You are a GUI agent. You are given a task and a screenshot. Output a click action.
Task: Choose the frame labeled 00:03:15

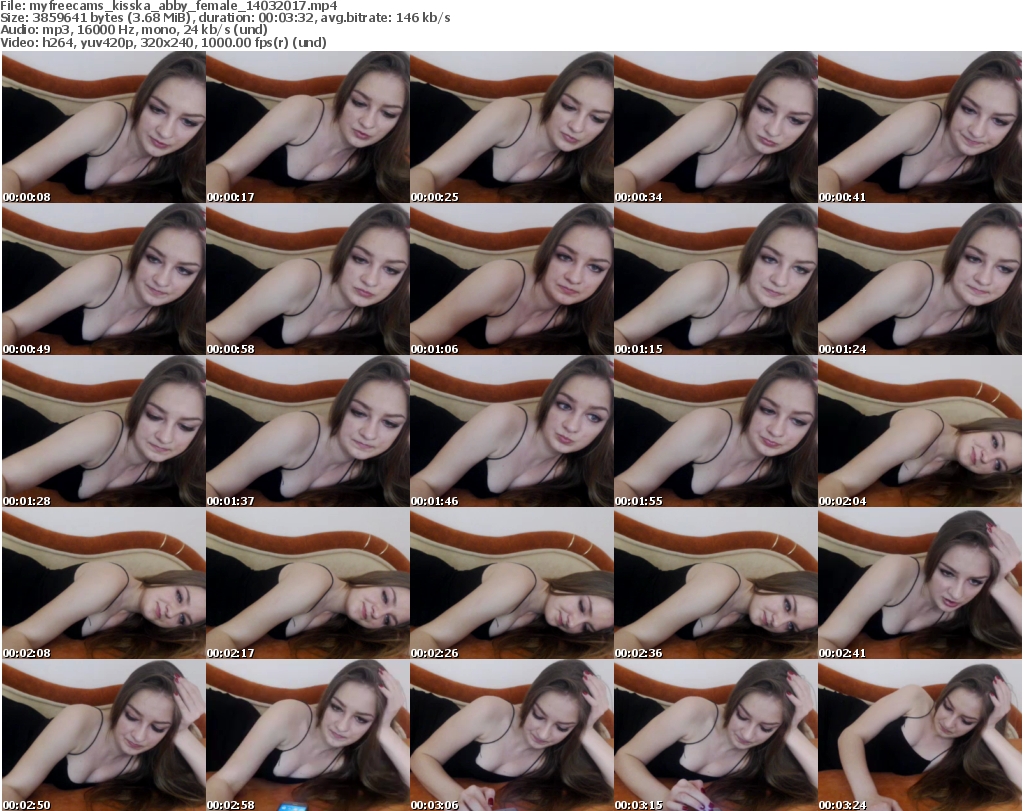[x=716, y=735]
